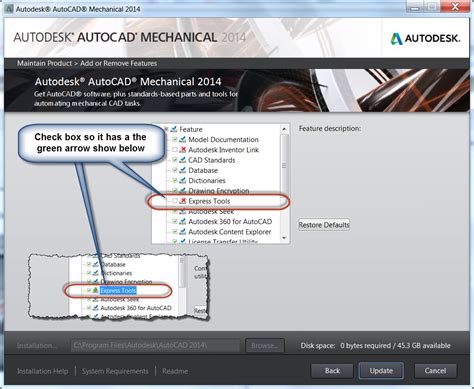The height and width of the screenshot is (389, 474).
Task: Click the install-status icon beside Feature root
Action: [x=174, y=129]
